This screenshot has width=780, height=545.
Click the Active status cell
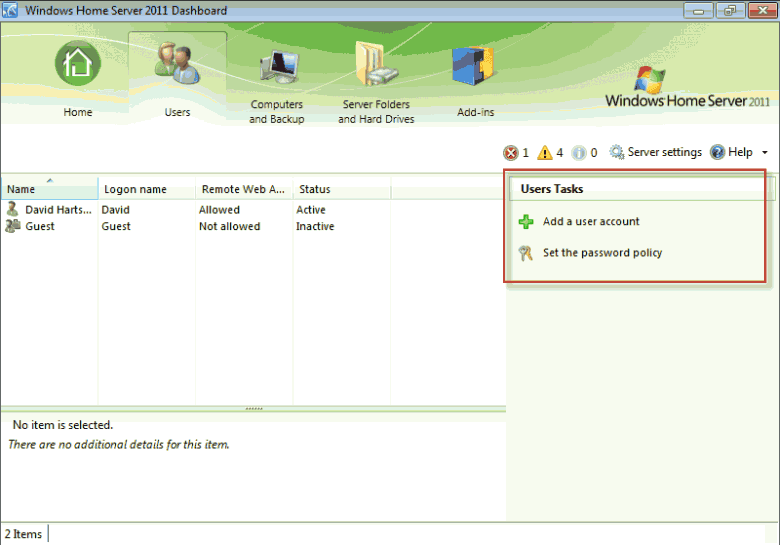click(x=311, y=210)
